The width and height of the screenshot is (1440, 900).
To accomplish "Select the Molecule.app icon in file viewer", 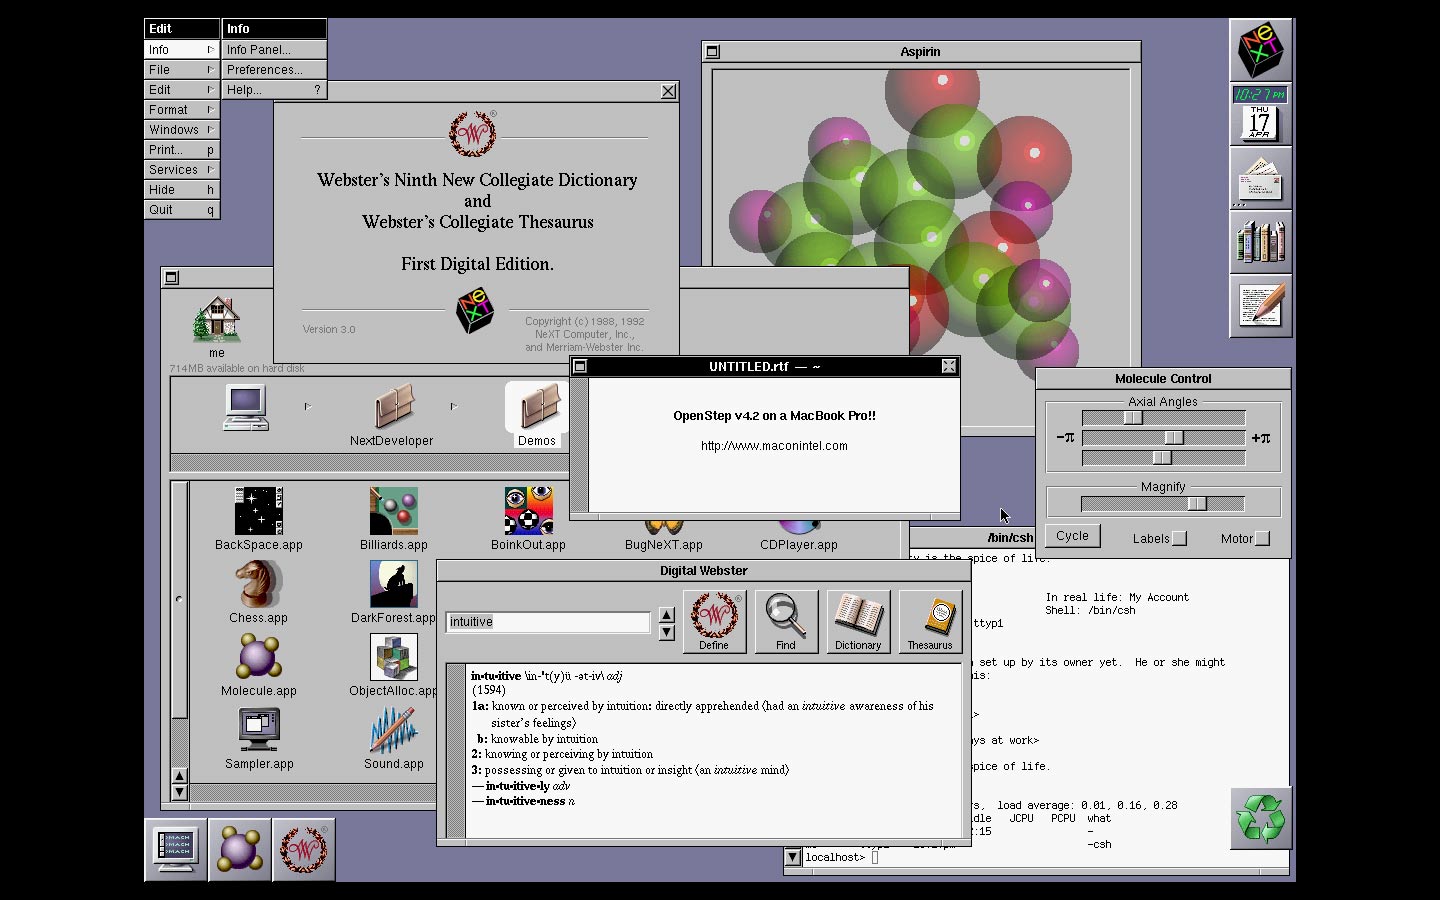I will click(259, 657).
